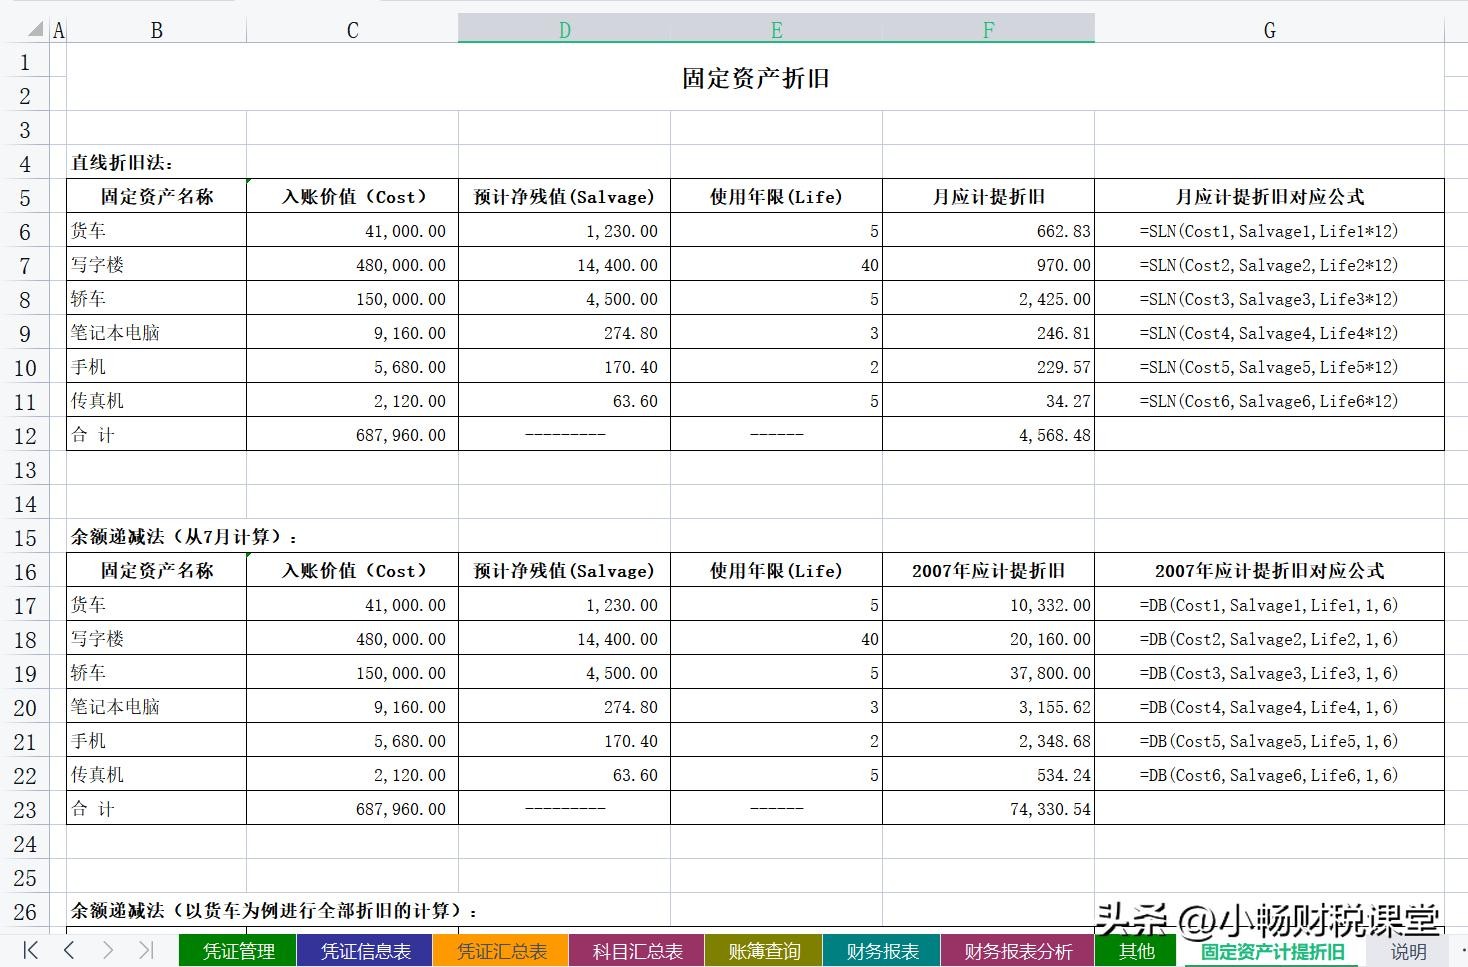
Task: Switch to the 凭证信息表 sheet tab
Action: 365,951
